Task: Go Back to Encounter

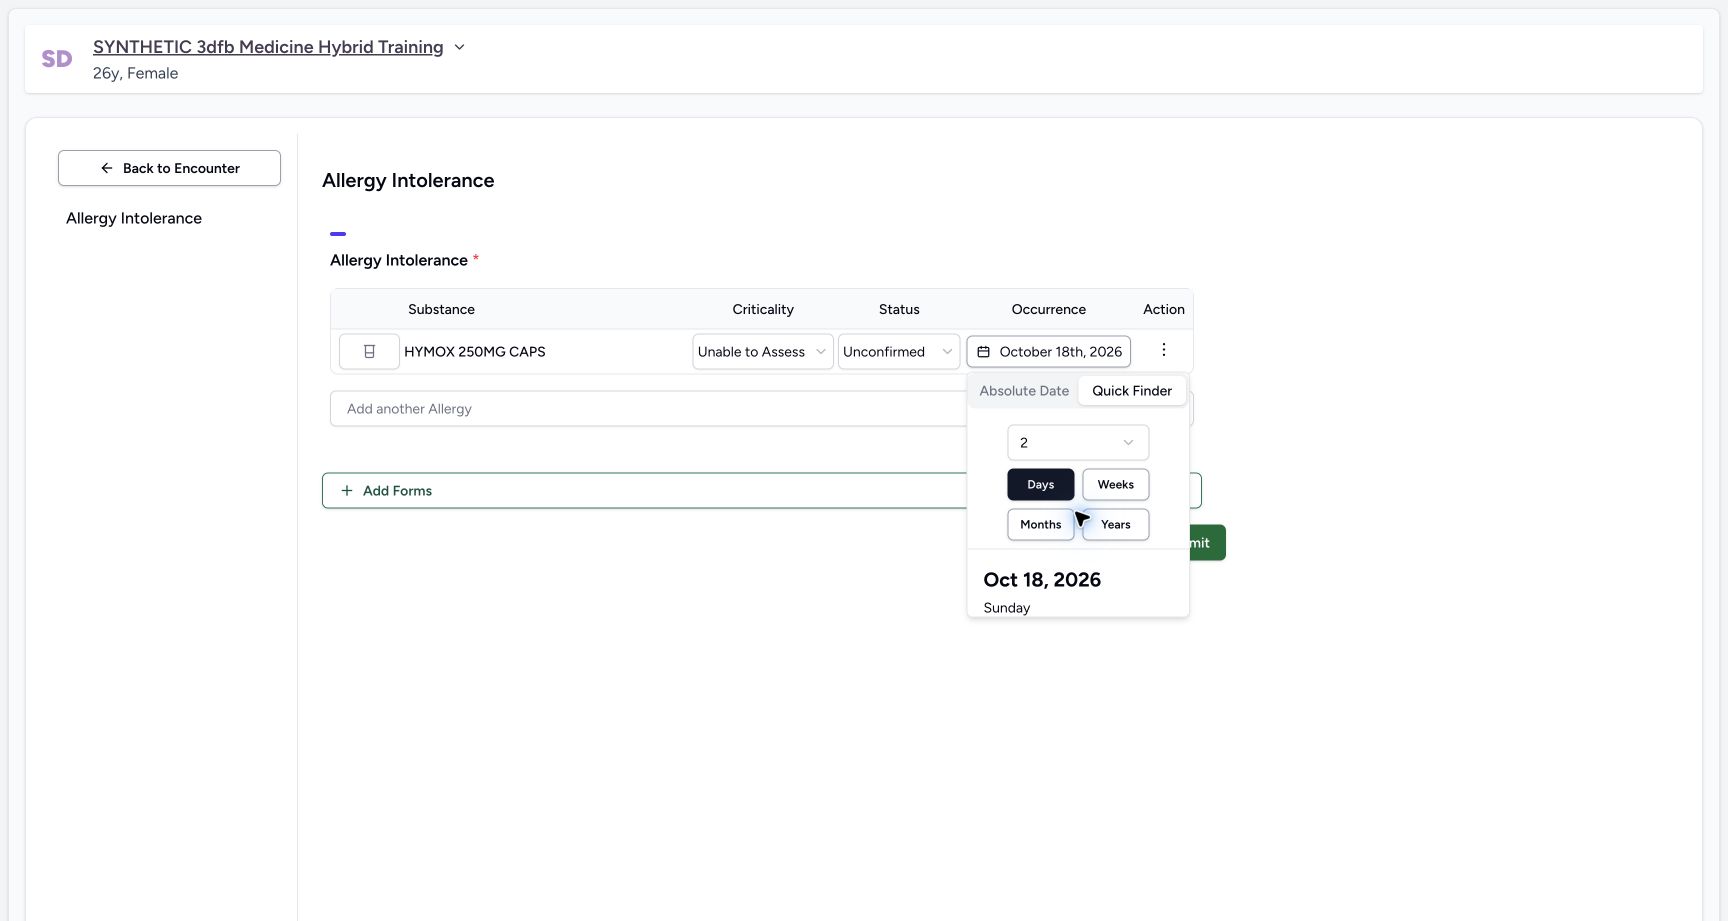Action: click(169, 168)
